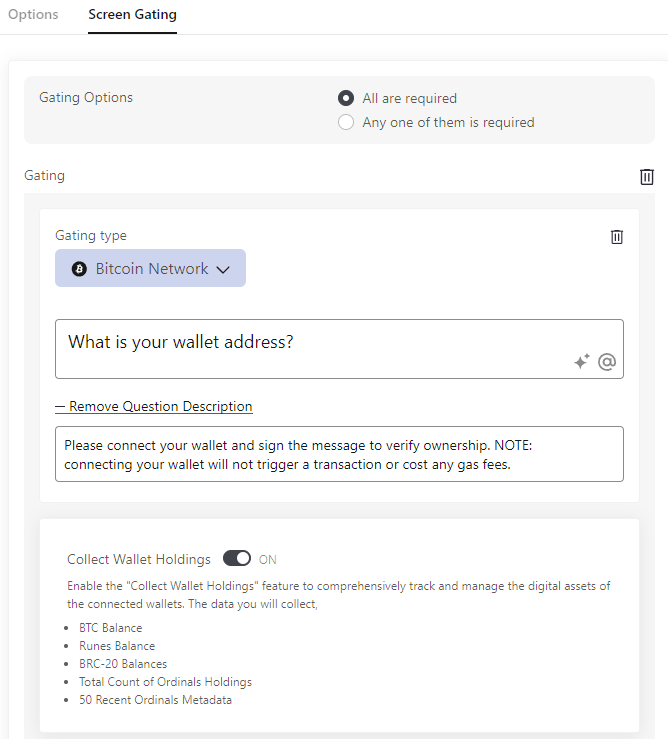Click the Remove Question Description link
Image resolution: width=668 pixels, height=739 pixels.
(160, 406)
